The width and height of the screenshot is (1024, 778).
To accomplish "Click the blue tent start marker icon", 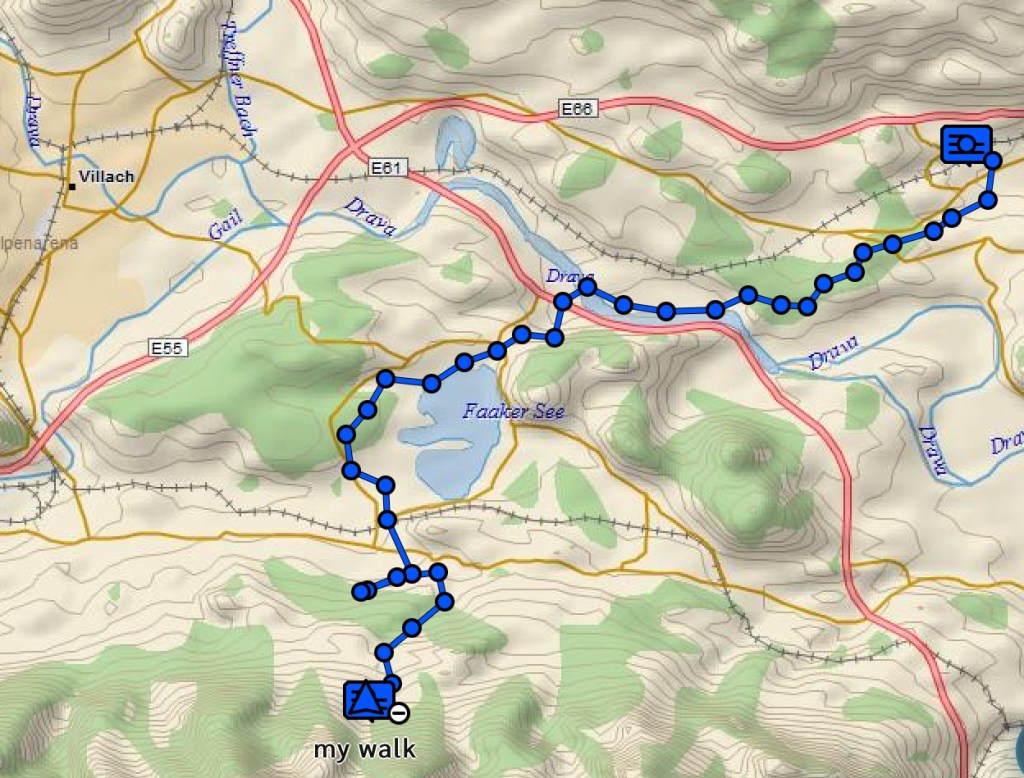I will coord(369,700).
